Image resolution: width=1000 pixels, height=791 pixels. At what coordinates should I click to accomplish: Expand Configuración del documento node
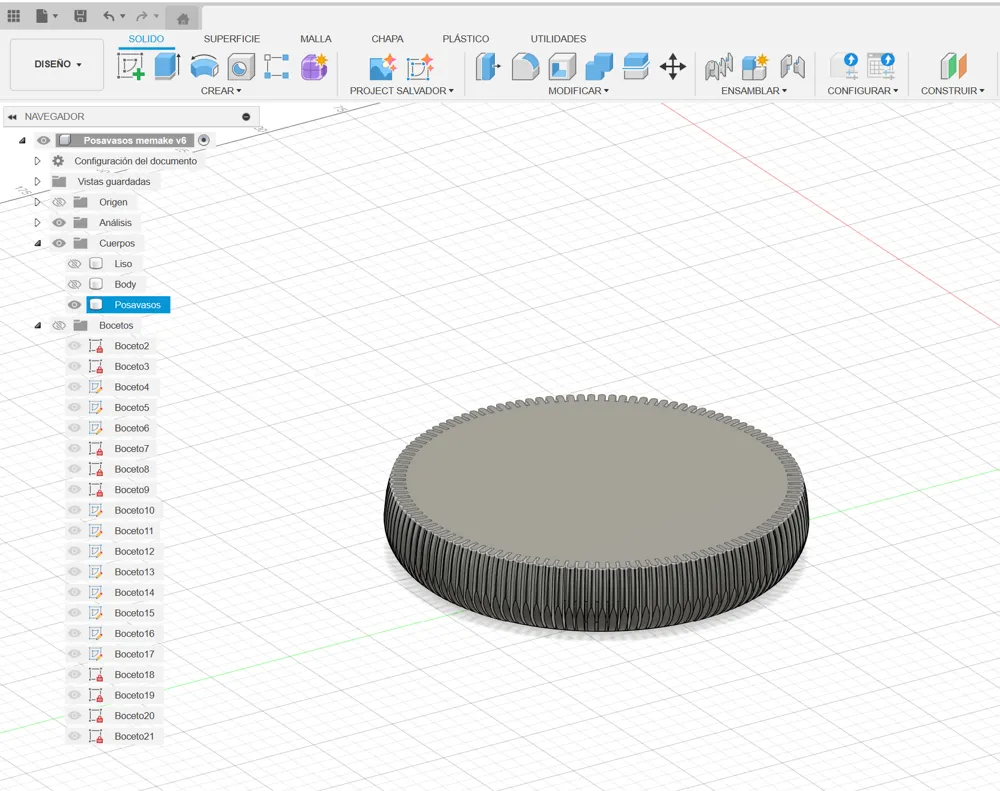point(37,161)
